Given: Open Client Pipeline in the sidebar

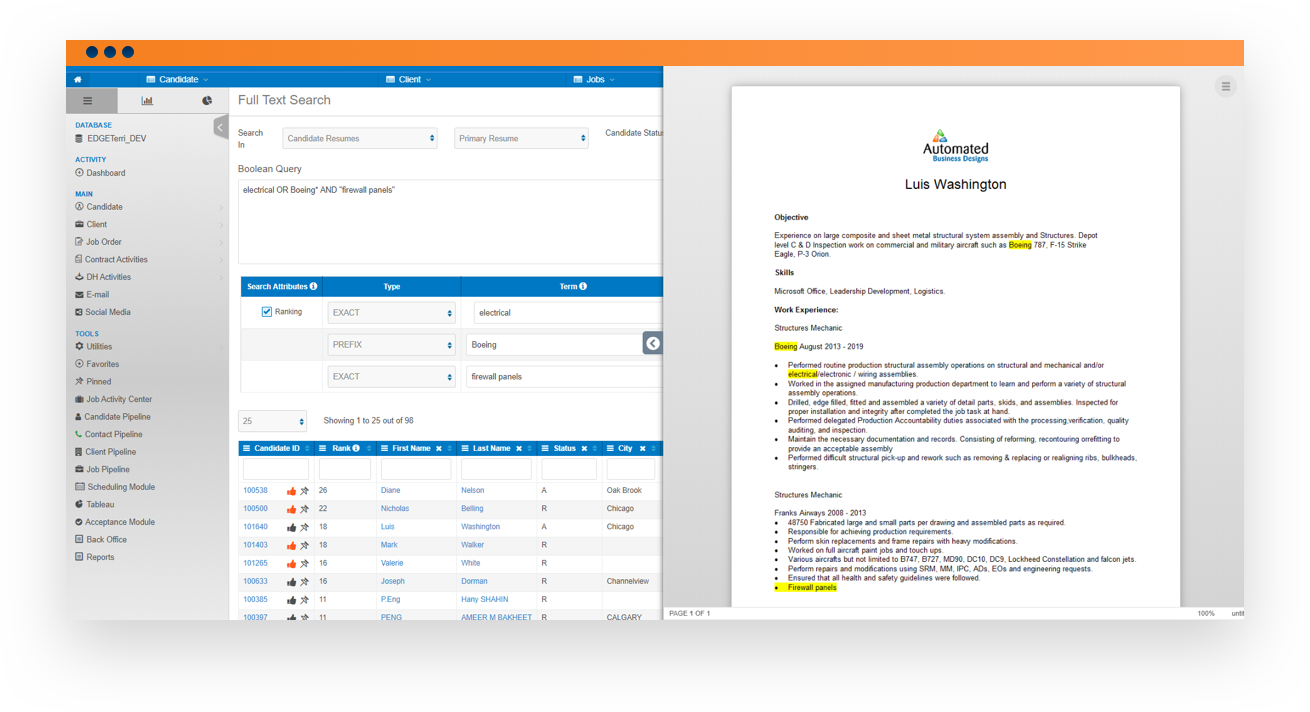Looking at the screenshot, I should 105,452.
